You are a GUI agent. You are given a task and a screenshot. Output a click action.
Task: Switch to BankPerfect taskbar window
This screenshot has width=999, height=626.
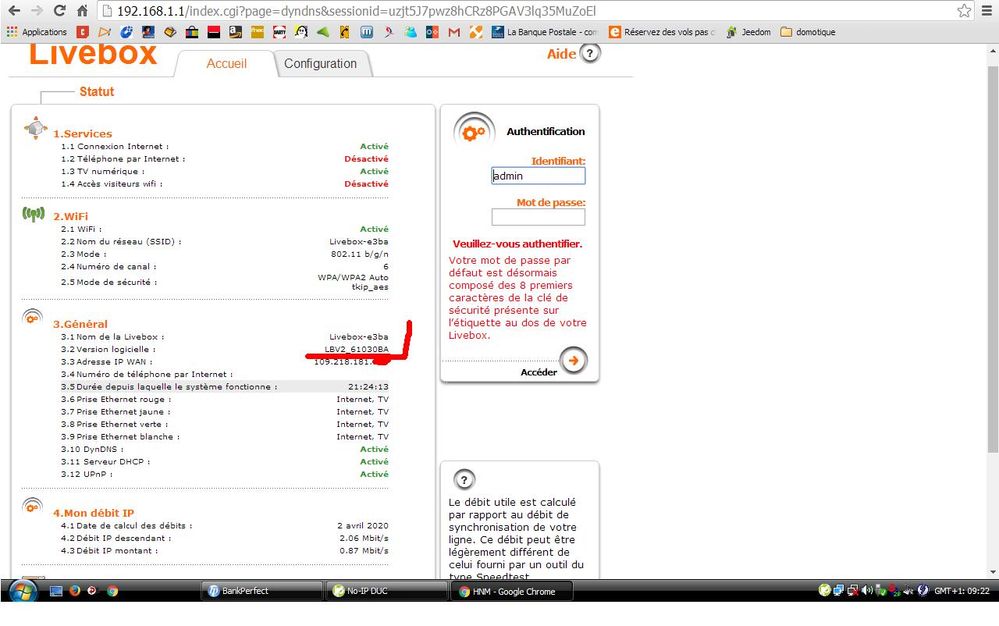[x=262, y=591]
